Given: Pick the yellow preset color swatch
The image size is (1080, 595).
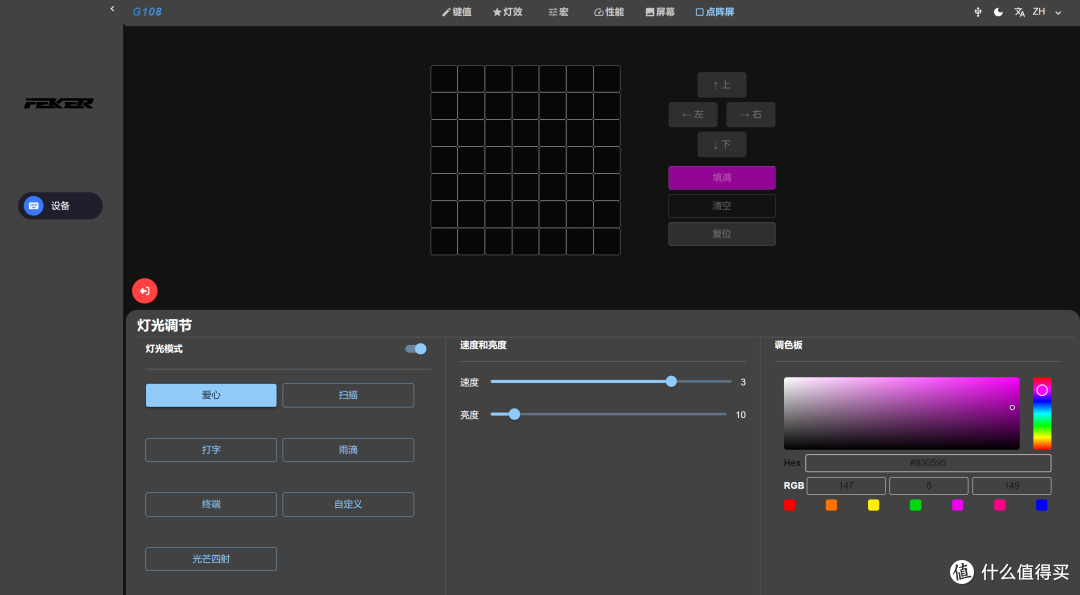Looking at the screenshot, I should tap(873, 505).
